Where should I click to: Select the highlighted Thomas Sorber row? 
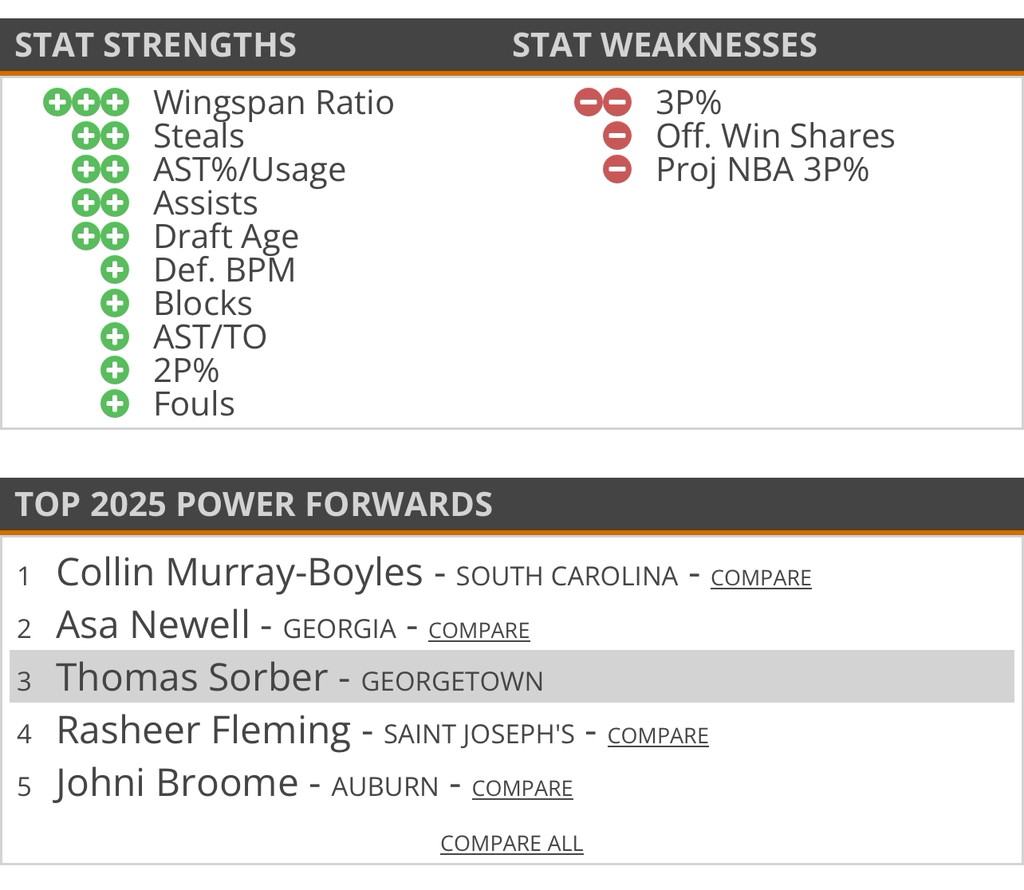512,677
